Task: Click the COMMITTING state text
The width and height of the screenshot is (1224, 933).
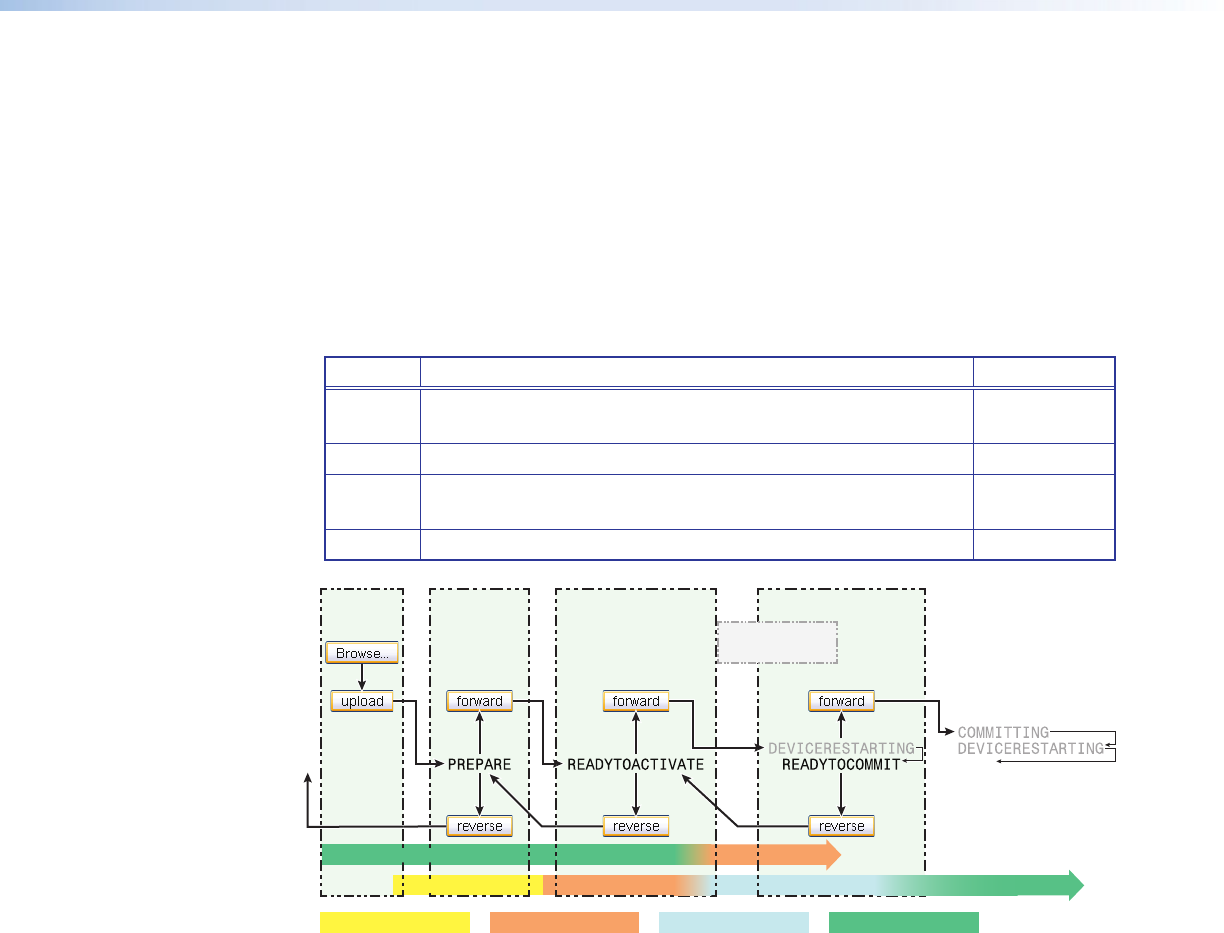Action: pos(1003,733)
